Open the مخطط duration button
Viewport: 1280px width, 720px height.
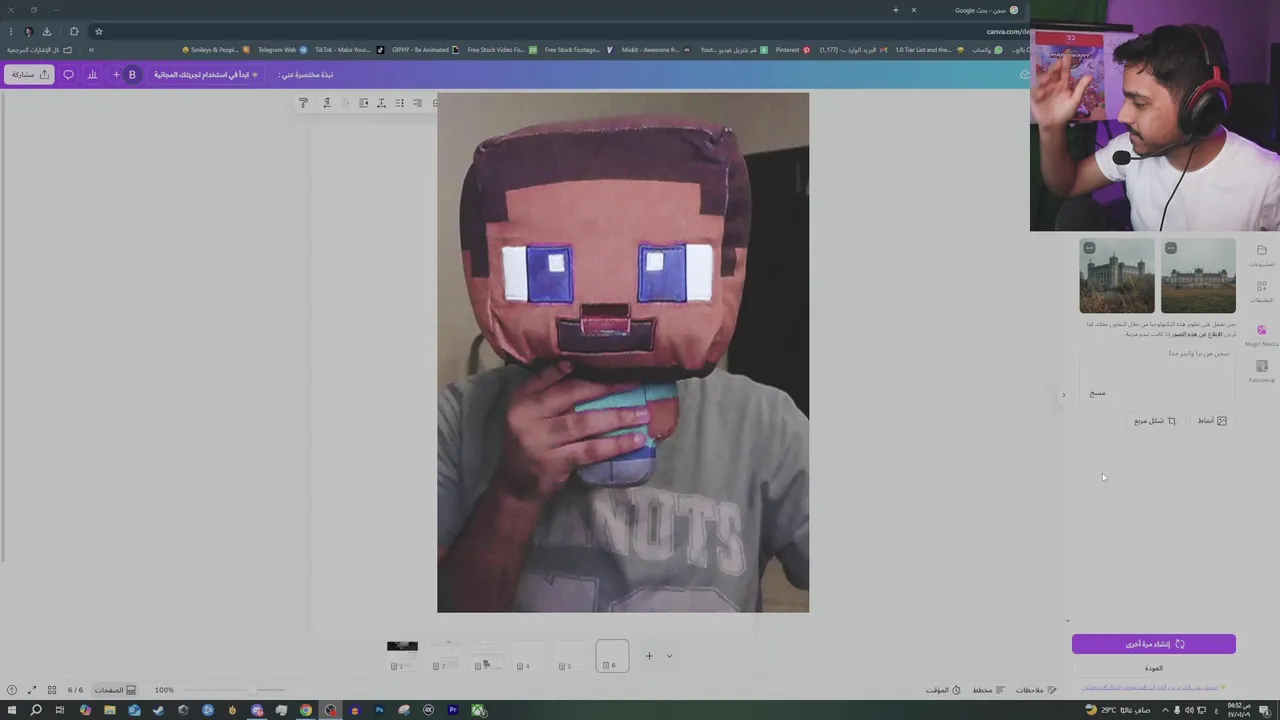[x=988, y=690]
